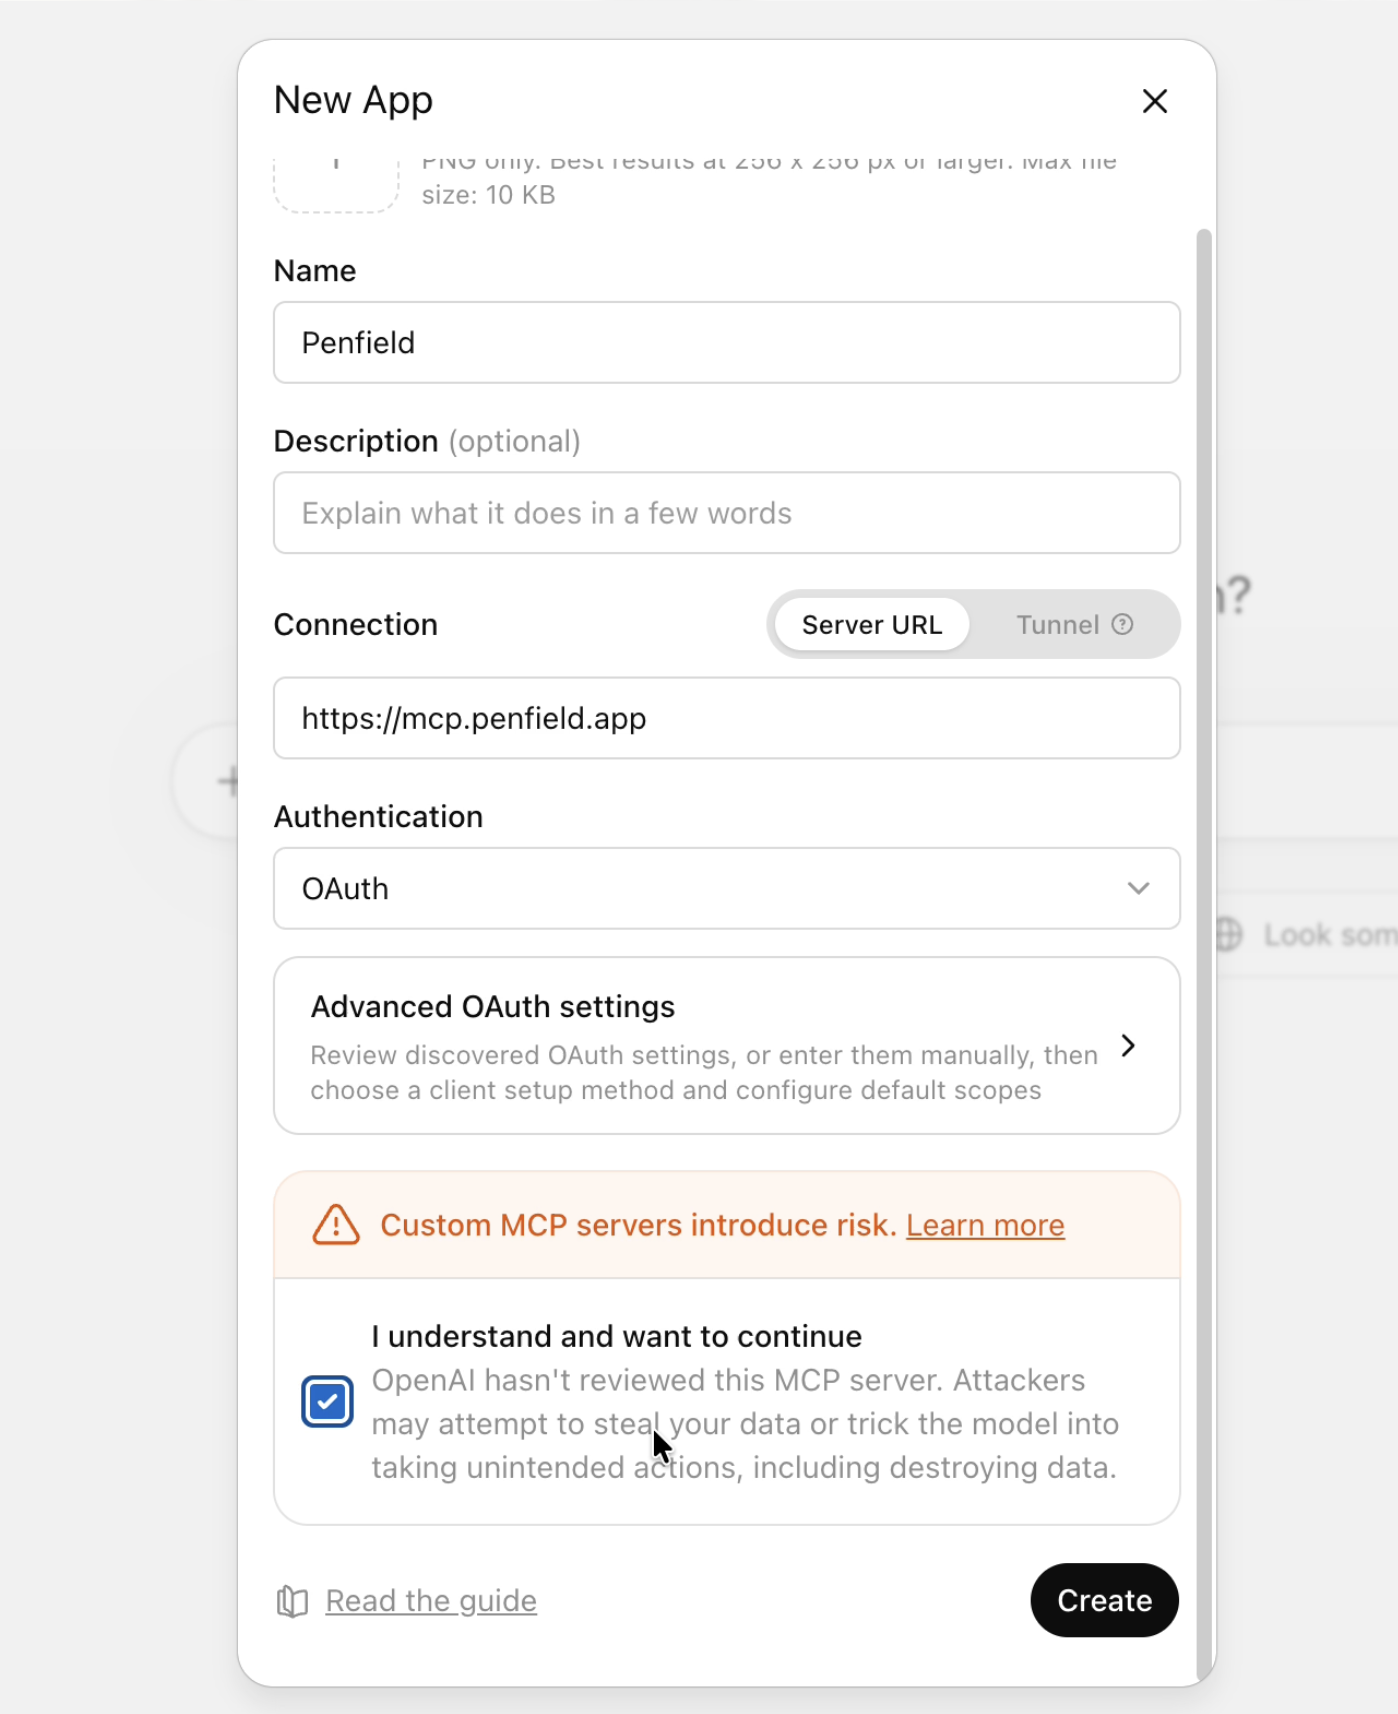Focus the Description input field
Screen dimensions: 1398x1714
click(727, 513)
